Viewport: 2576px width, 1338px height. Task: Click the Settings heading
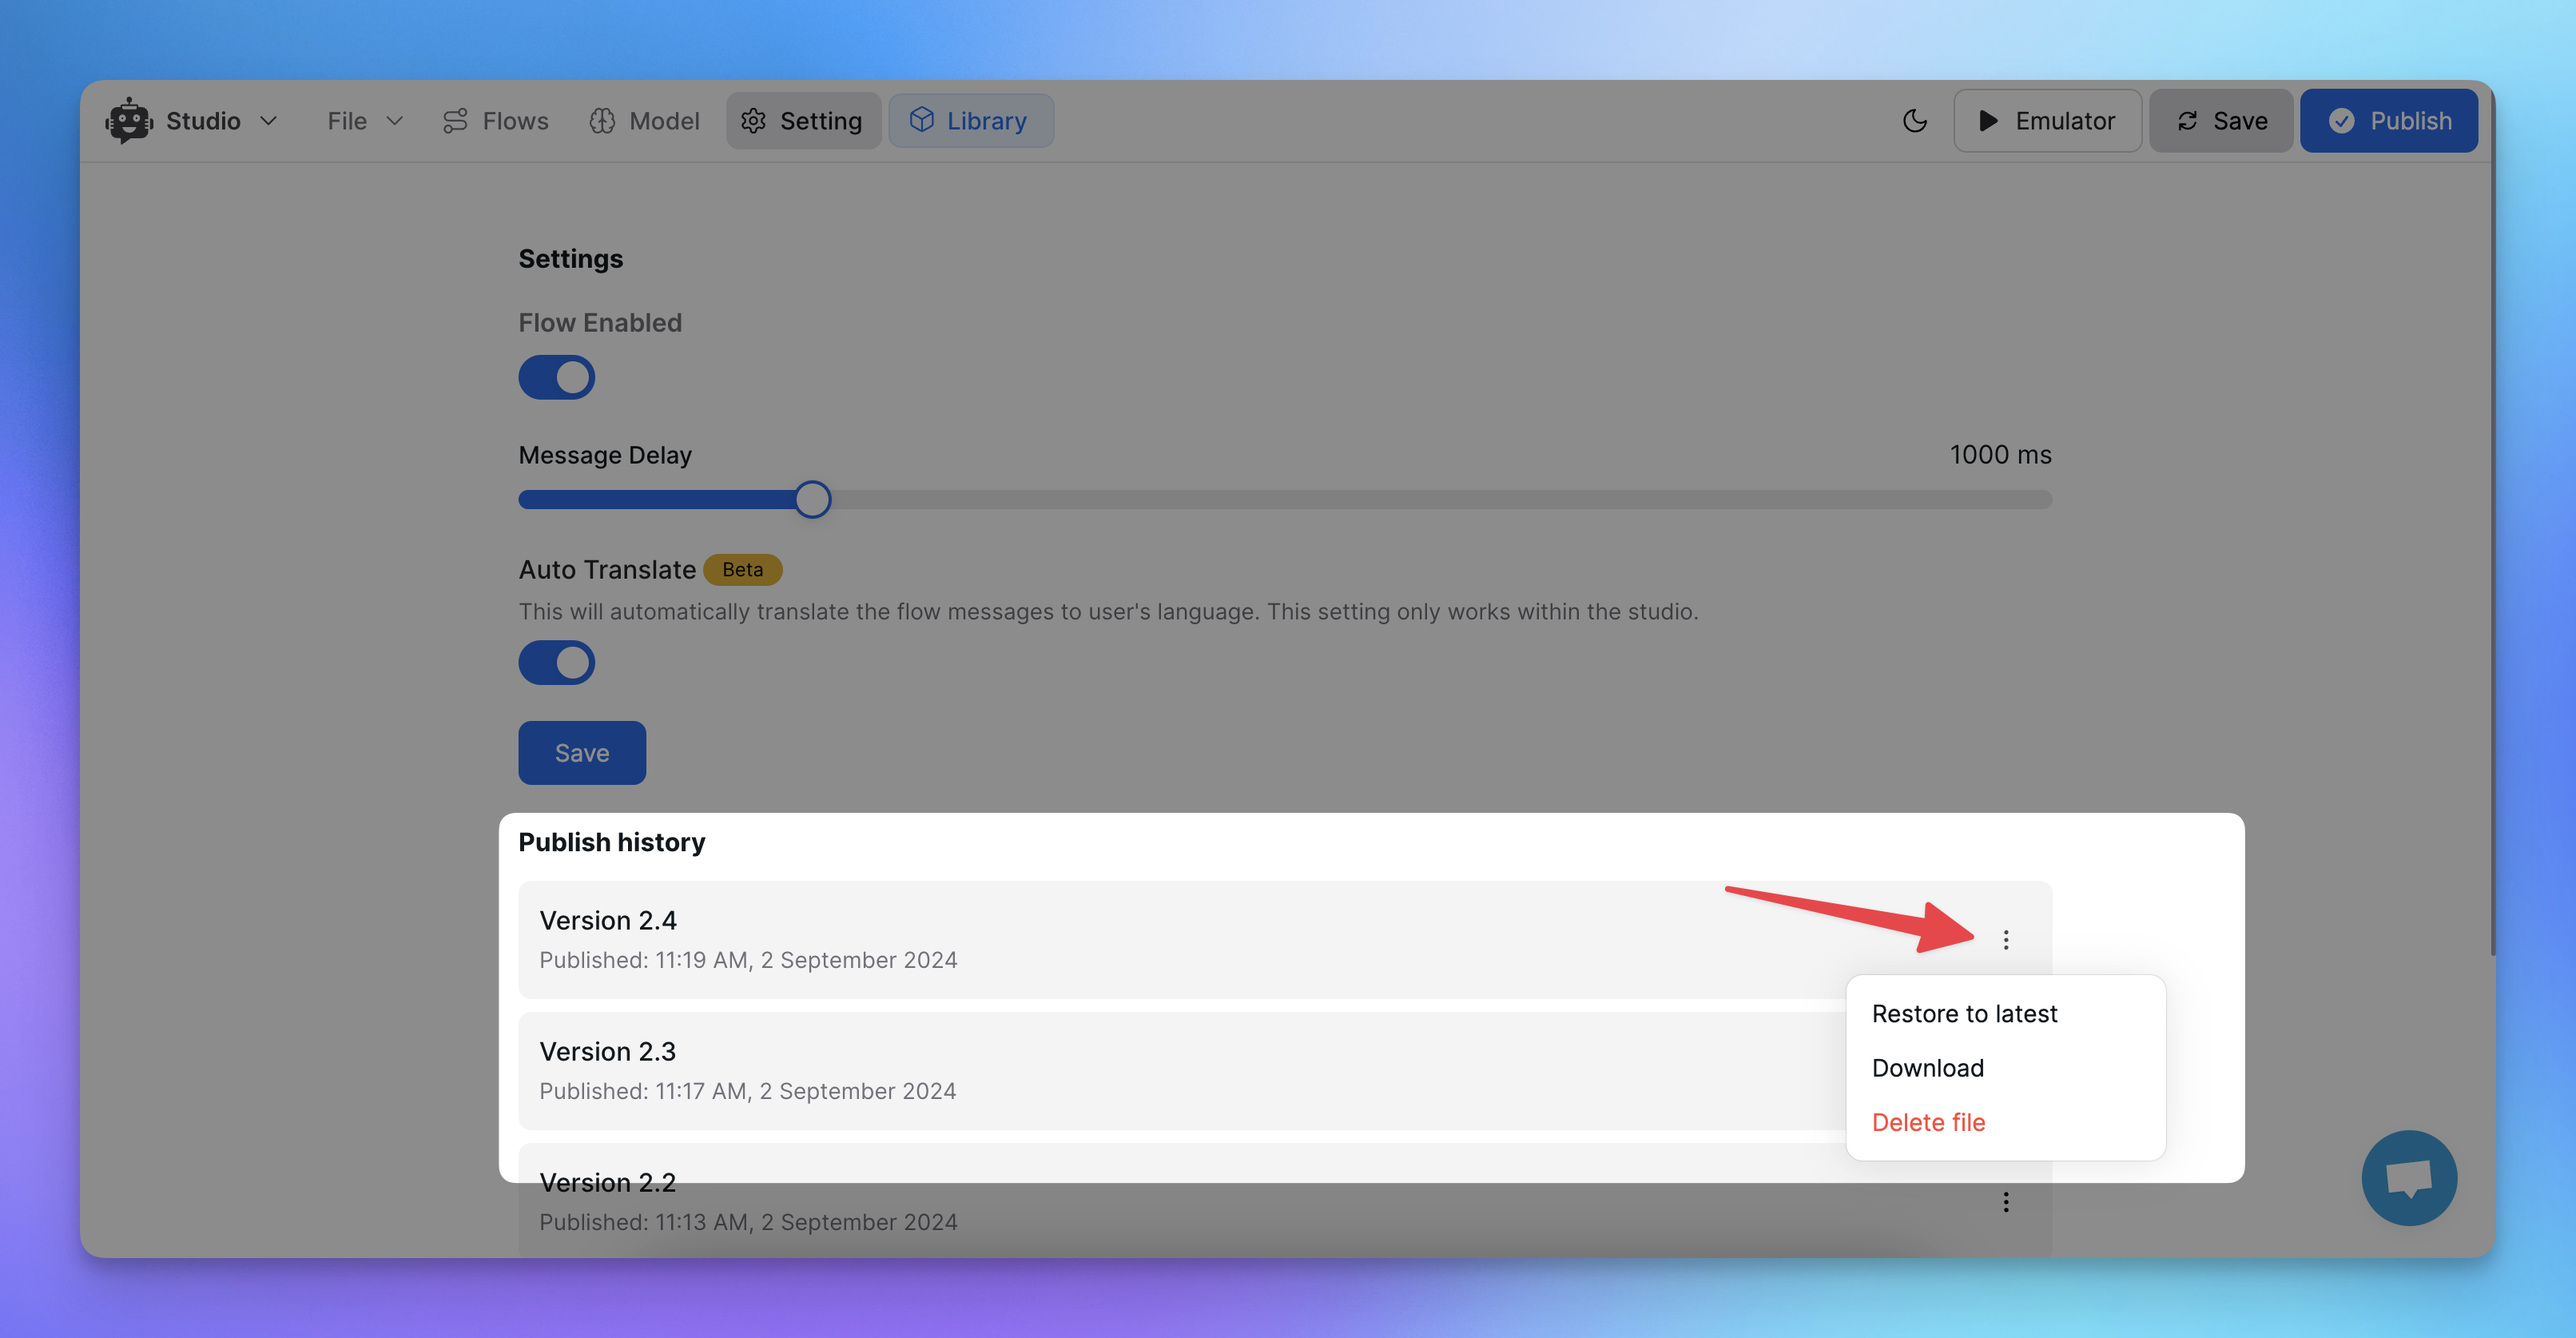pos(570,259)
